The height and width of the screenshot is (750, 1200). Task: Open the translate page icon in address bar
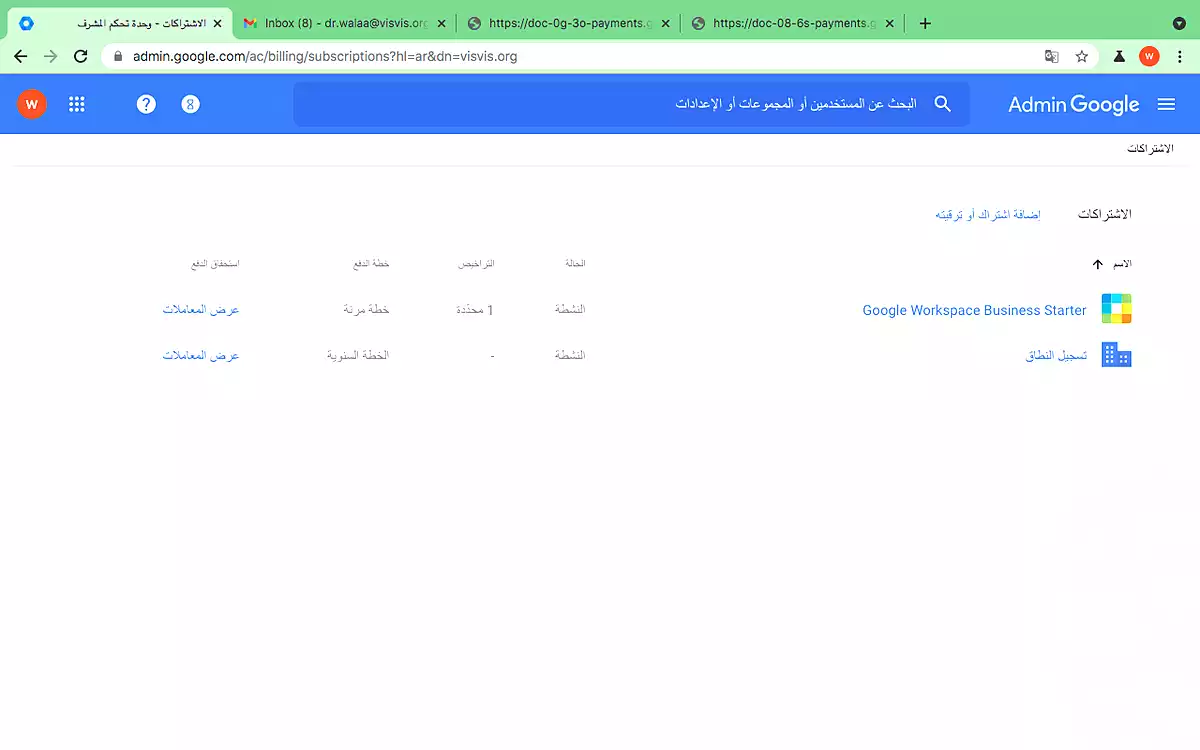coord(1051,56)
